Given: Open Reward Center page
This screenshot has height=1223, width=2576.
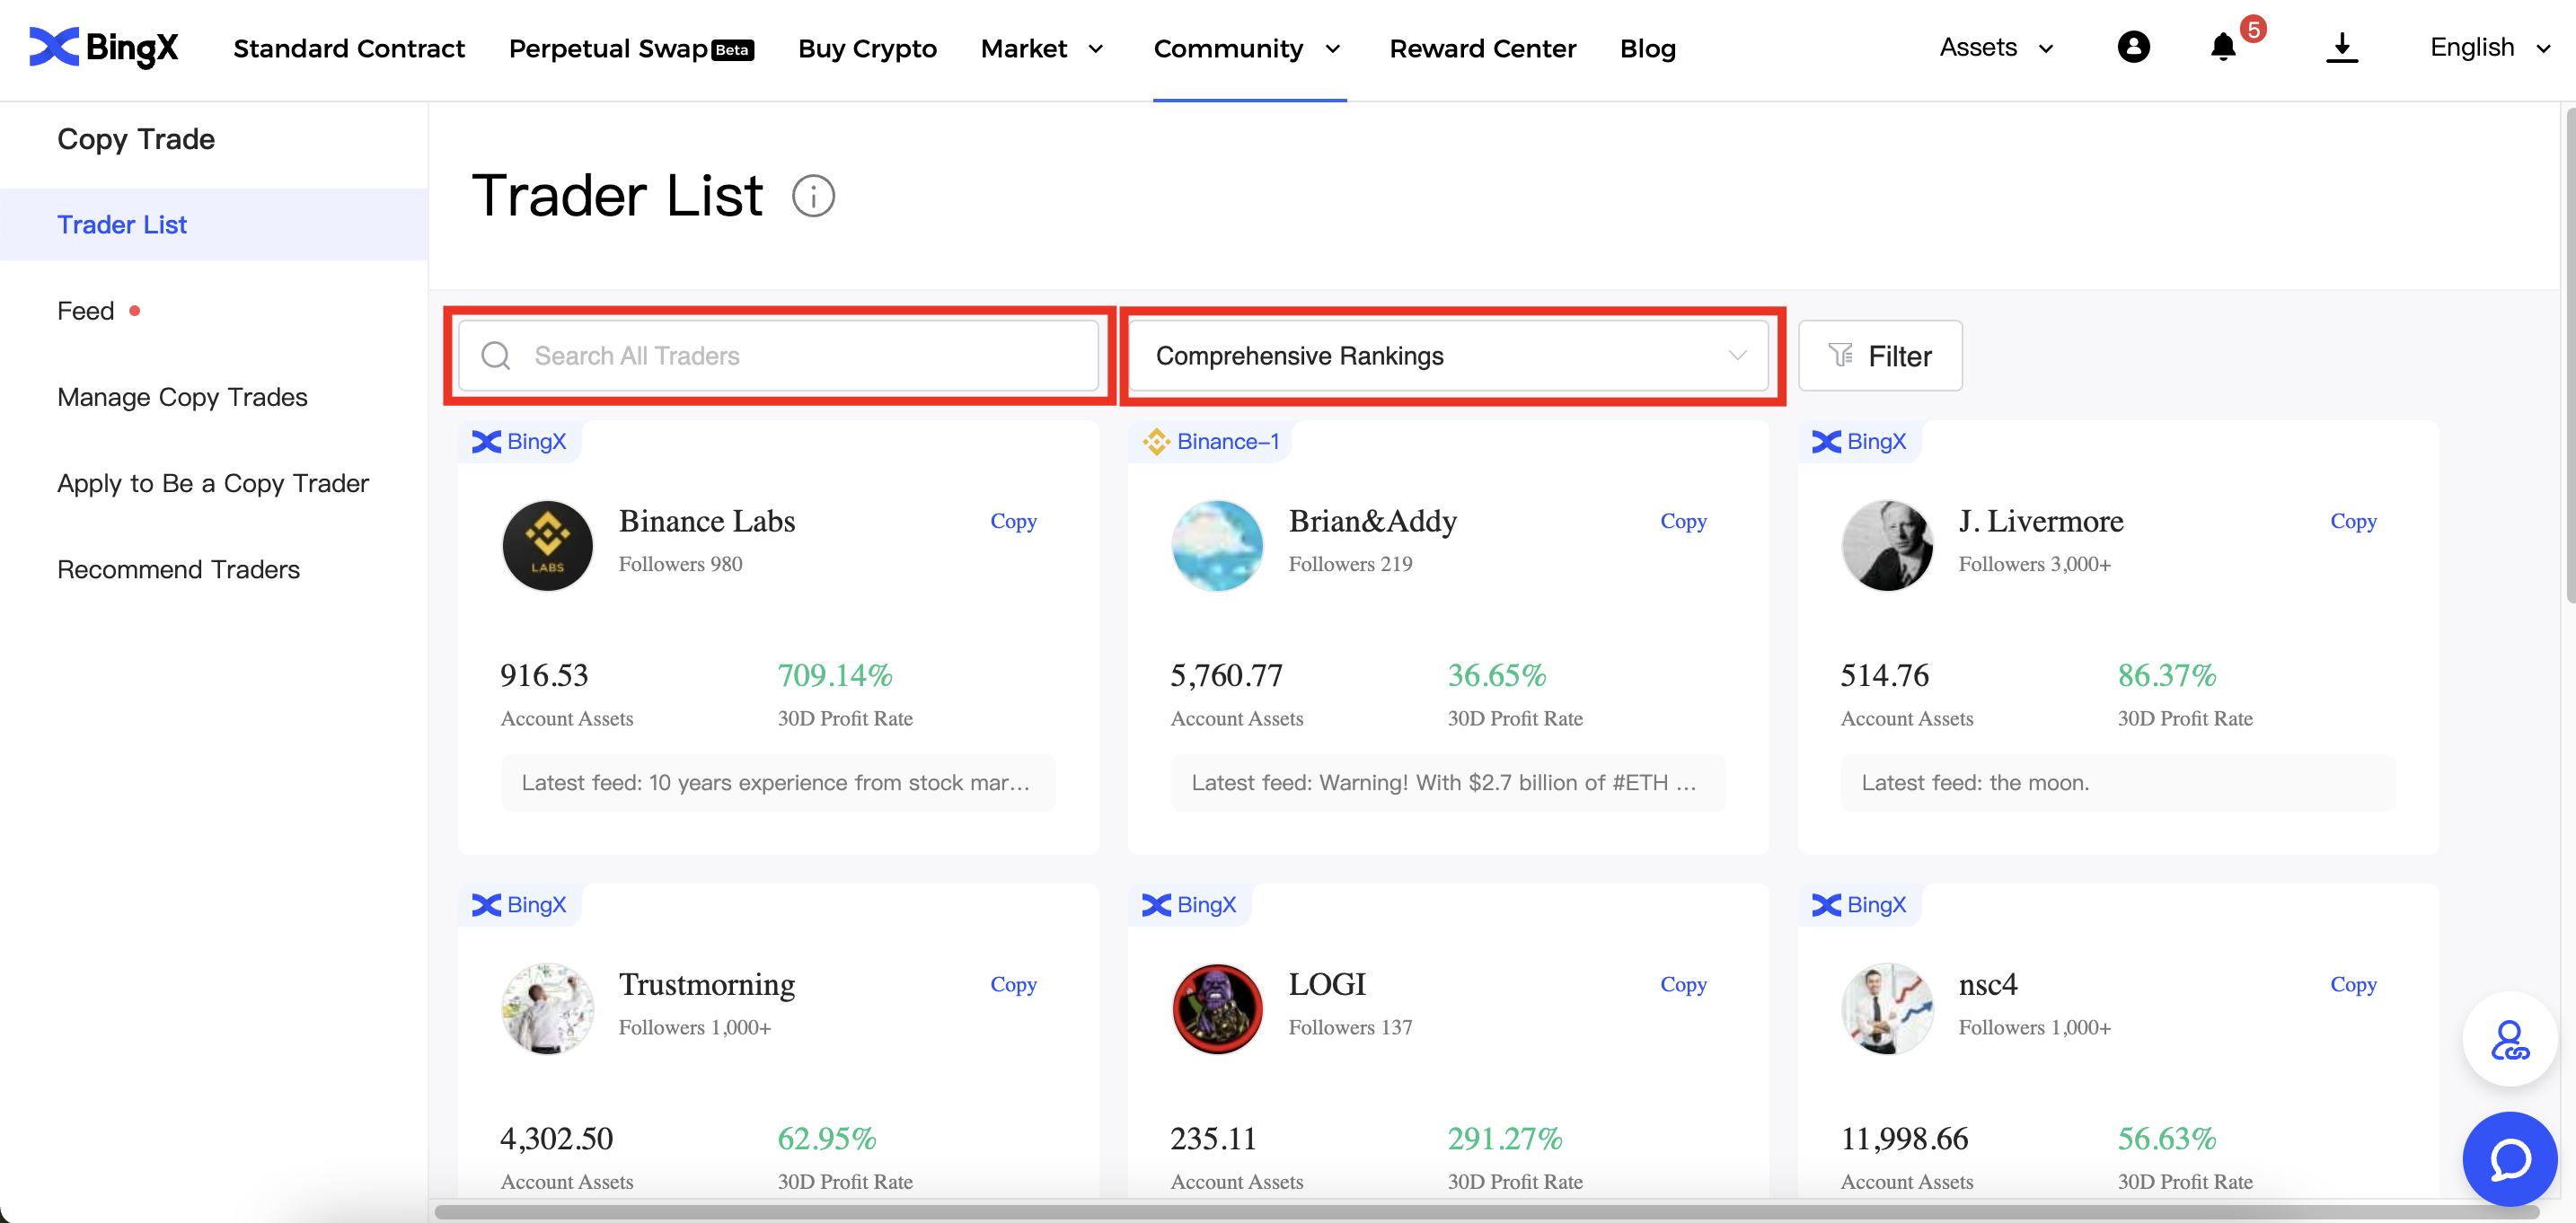Looking at the screenshot, I should 1482,48.
